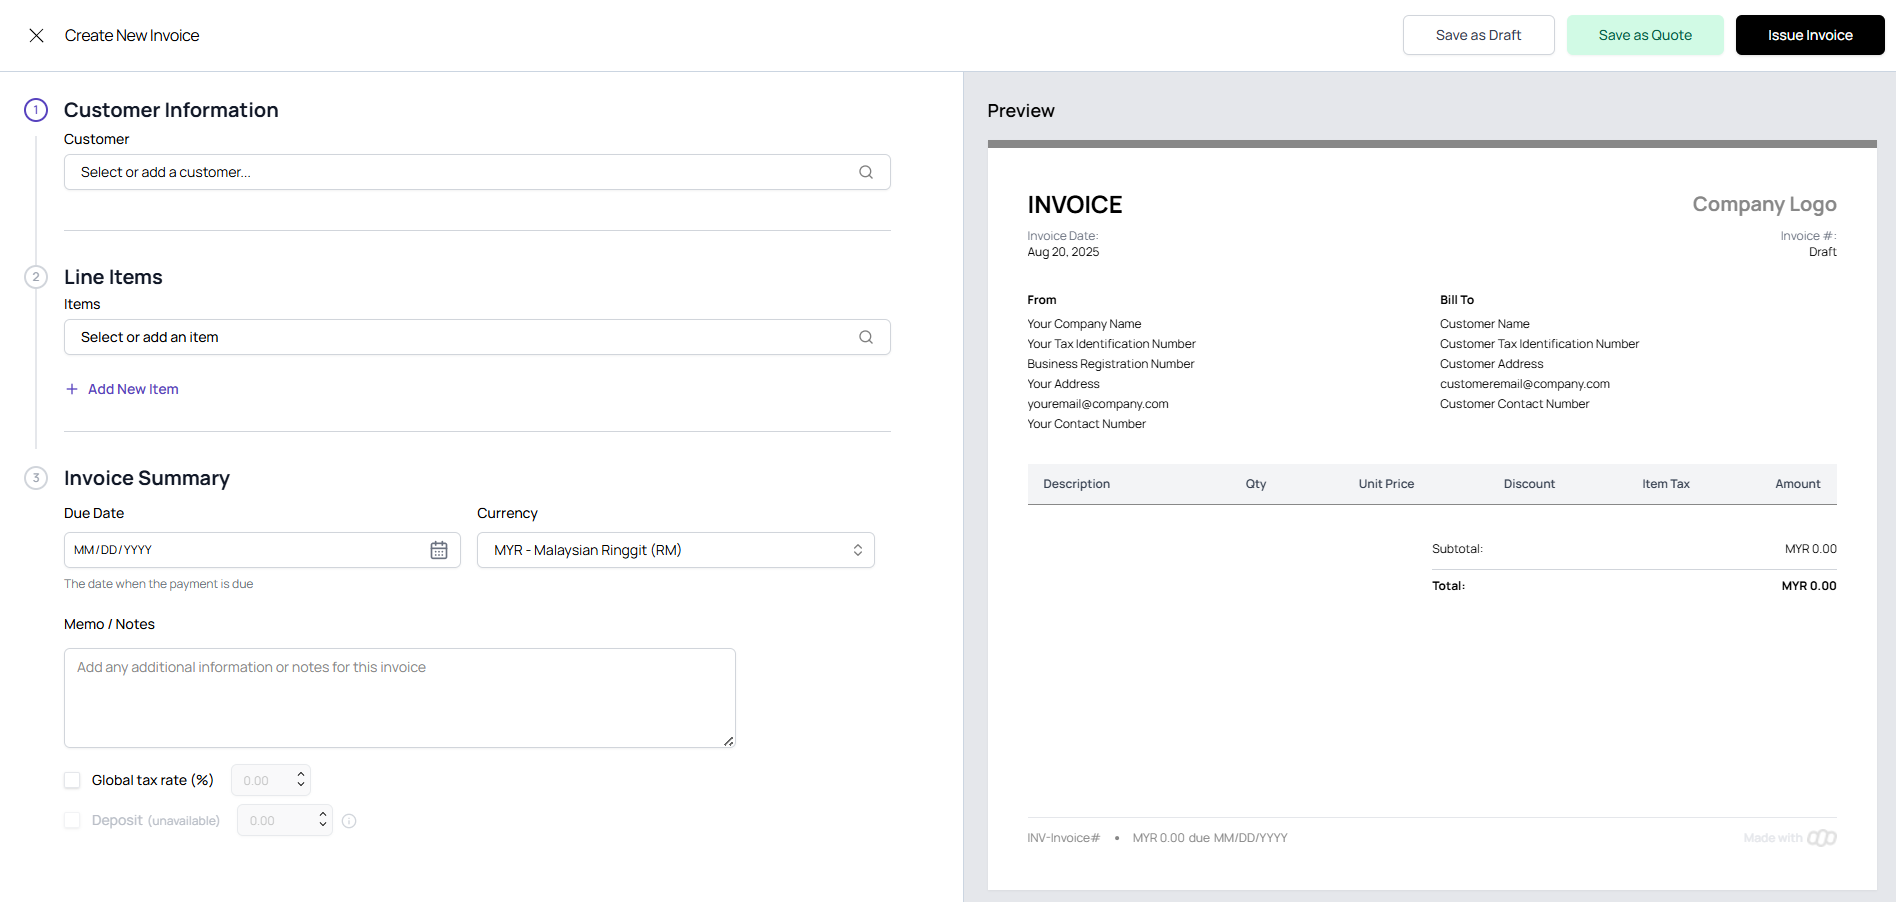Viewport: 1896px width, 902px height.
Task: Click the customer search magnifier icon
Action: tap(865, 172)
